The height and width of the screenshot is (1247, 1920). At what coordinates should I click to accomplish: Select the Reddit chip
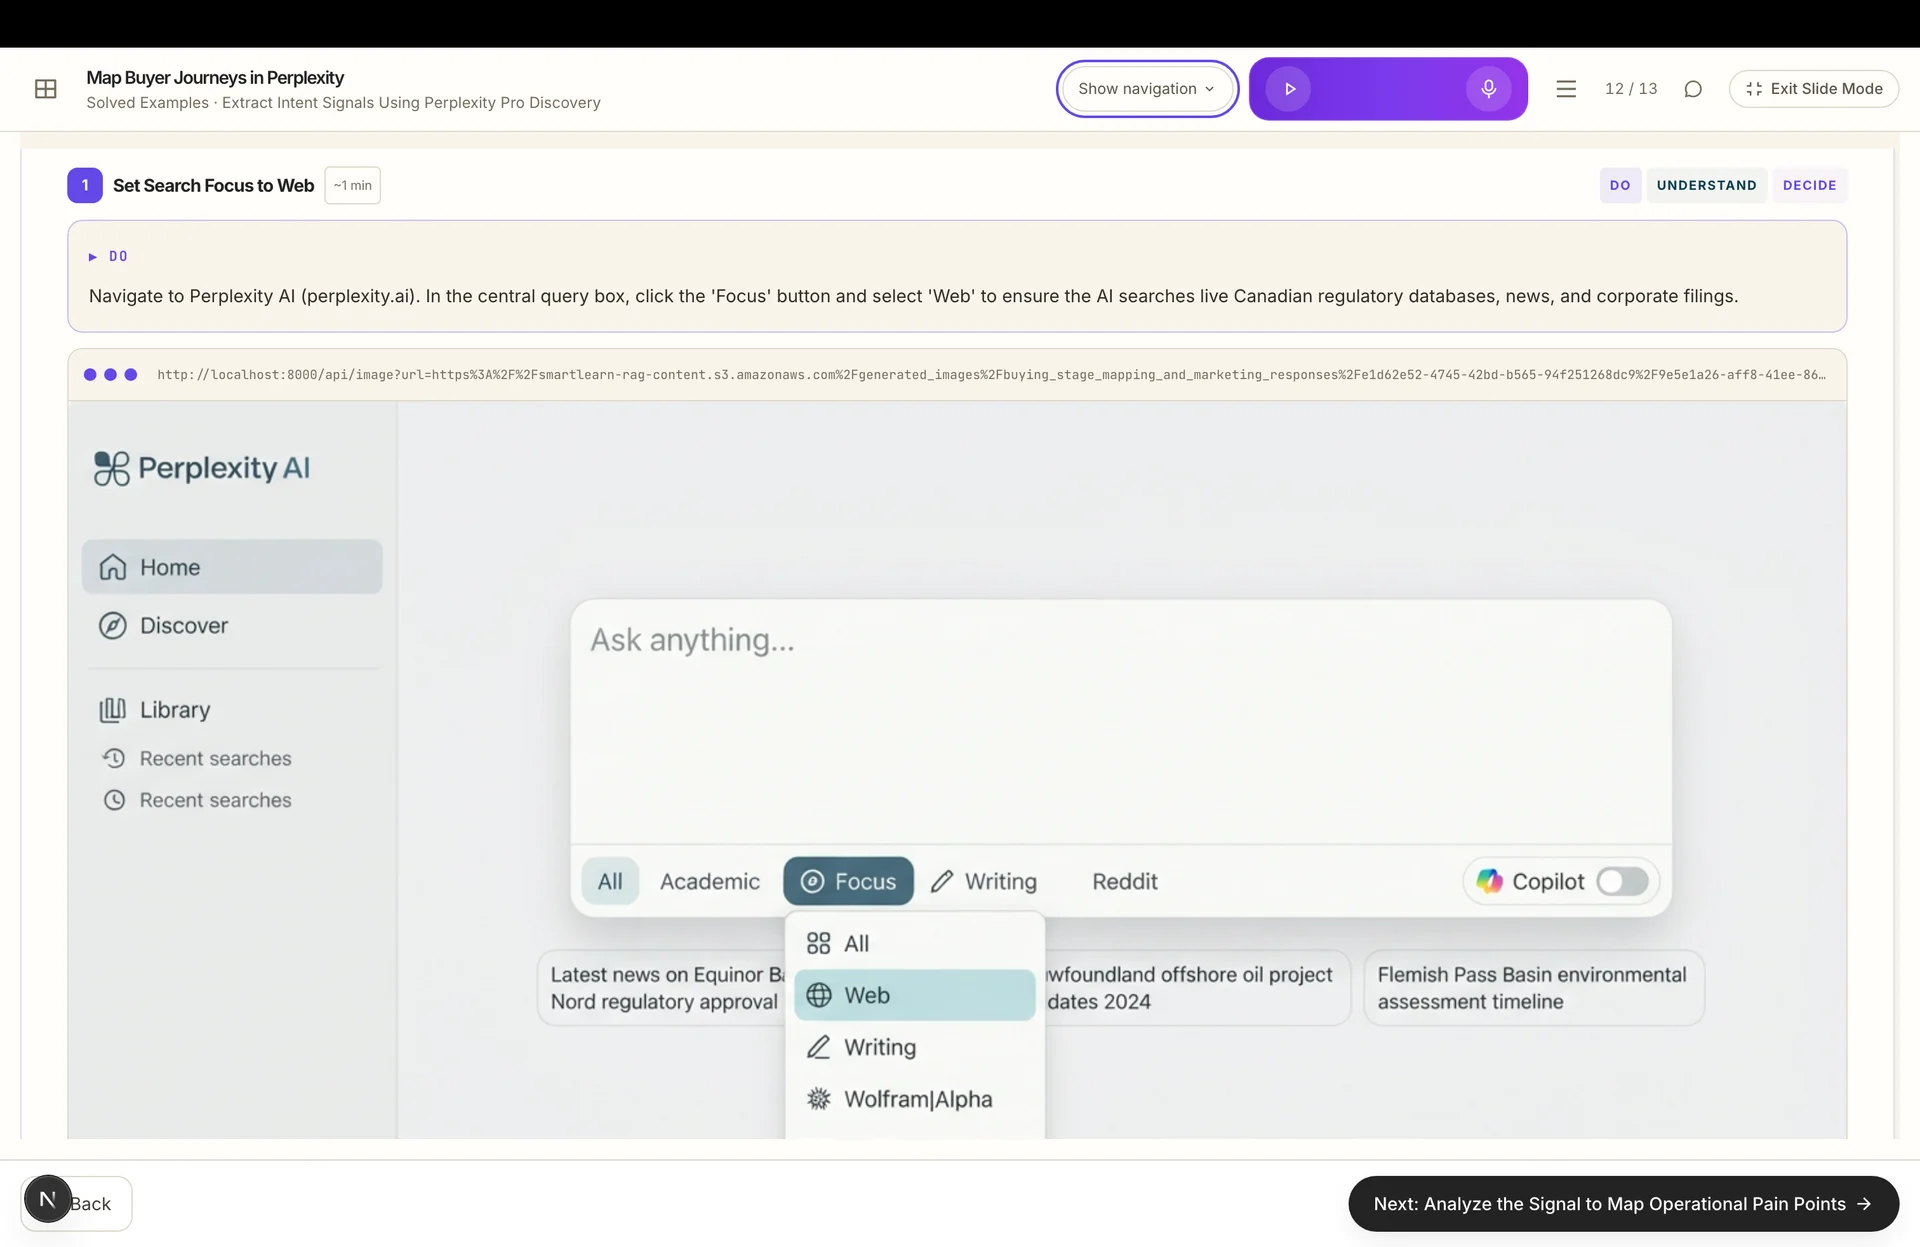(x=1125, y=882)
